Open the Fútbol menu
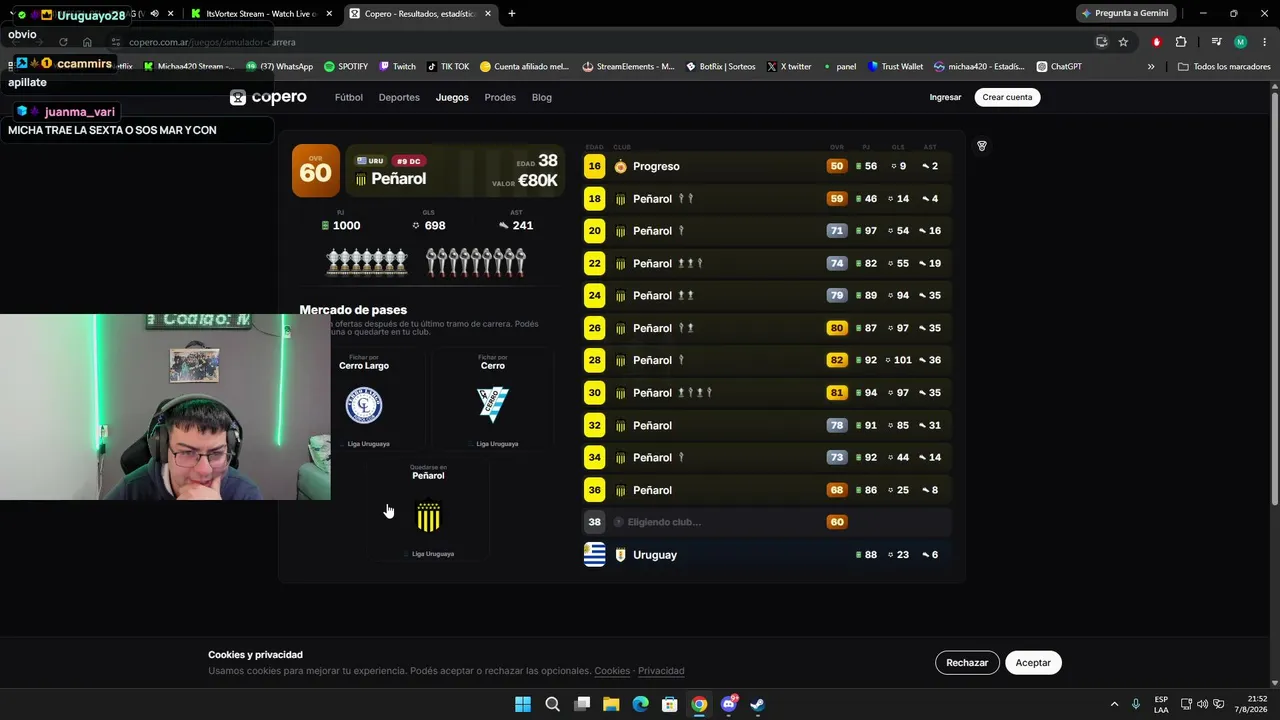The height and width of the screenshot is (720, 1280). click(349, 98)
